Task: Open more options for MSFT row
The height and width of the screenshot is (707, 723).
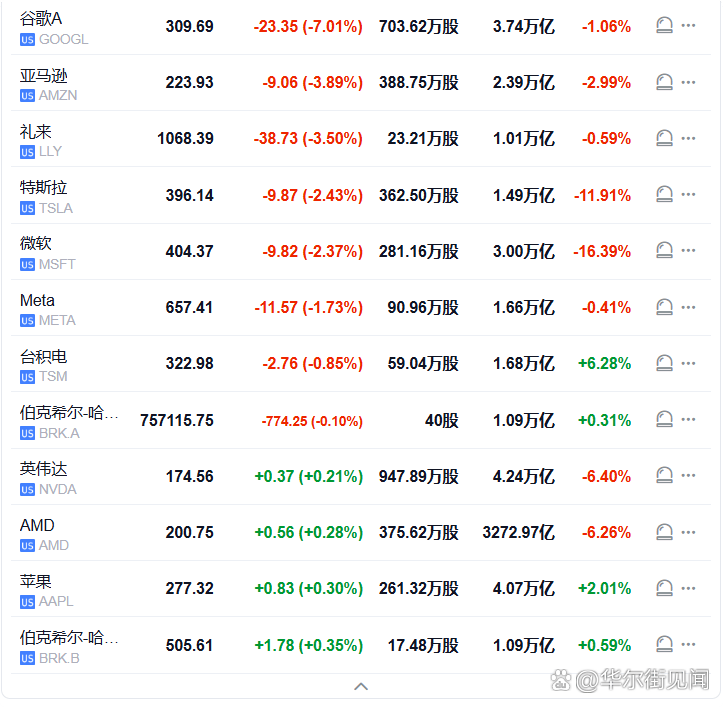Action: [x=688, y=250]
